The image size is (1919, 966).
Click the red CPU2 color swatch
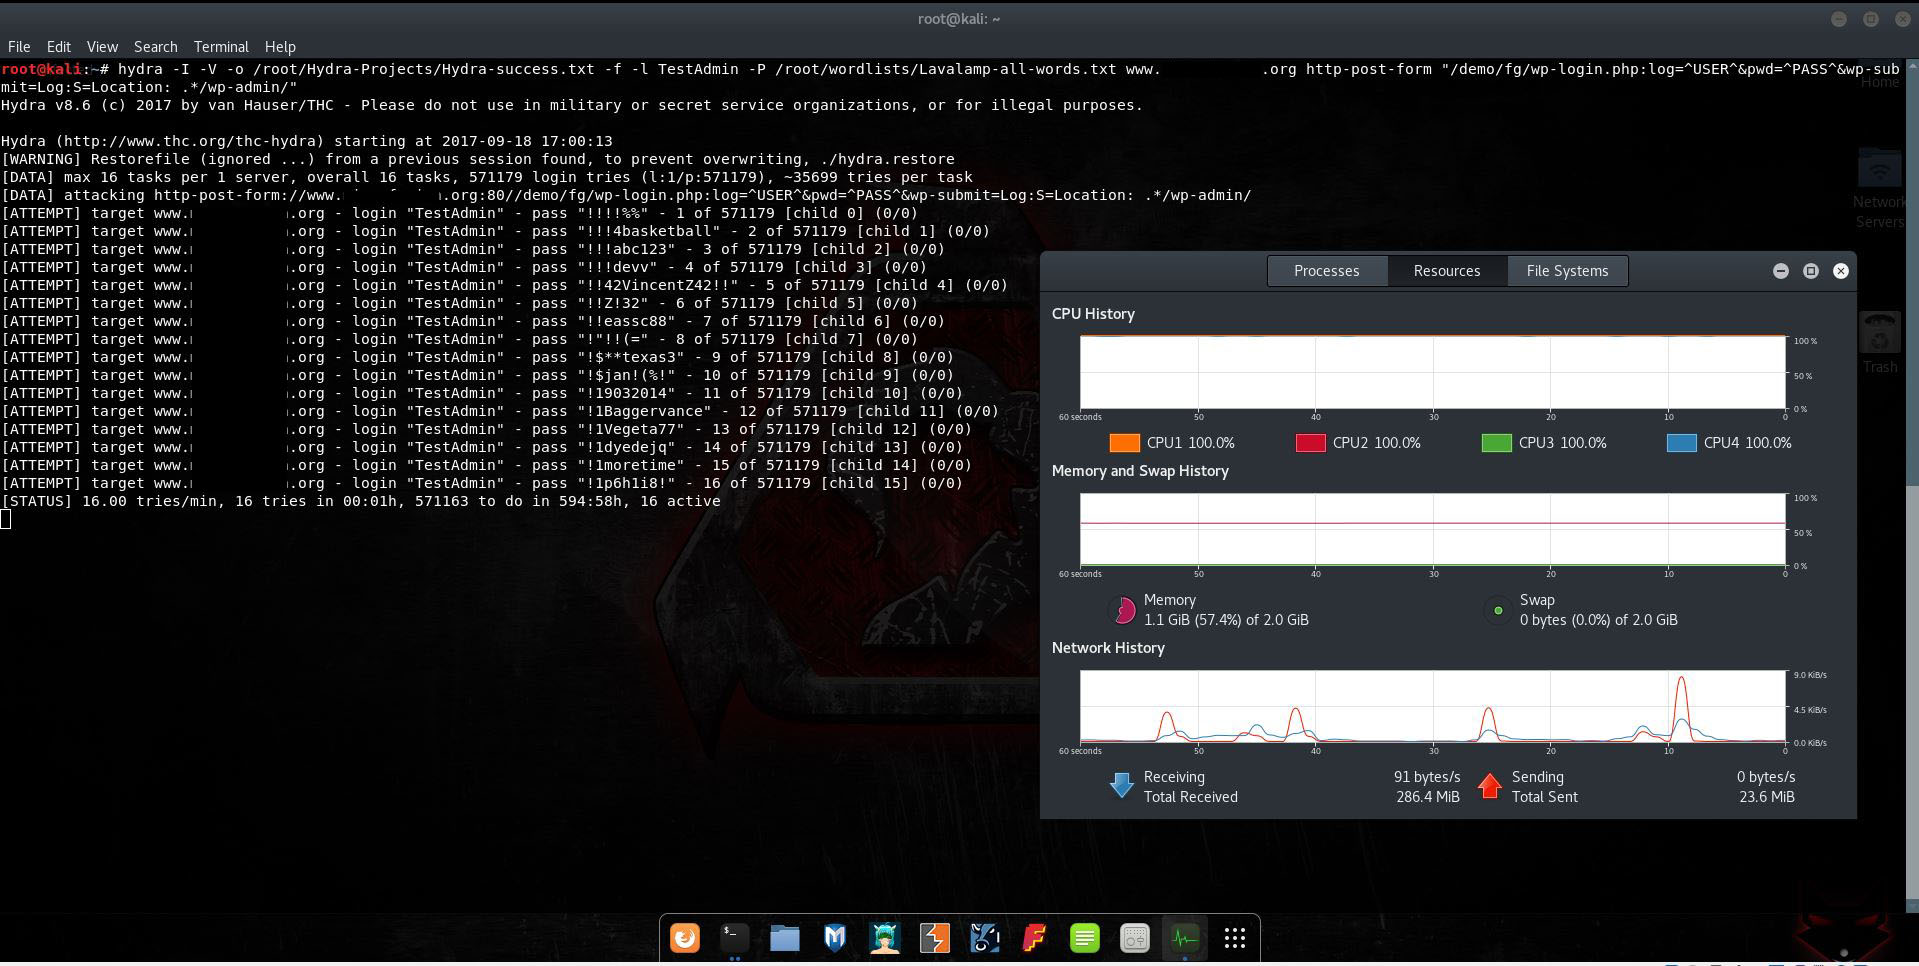click(x=1310, y=443)
